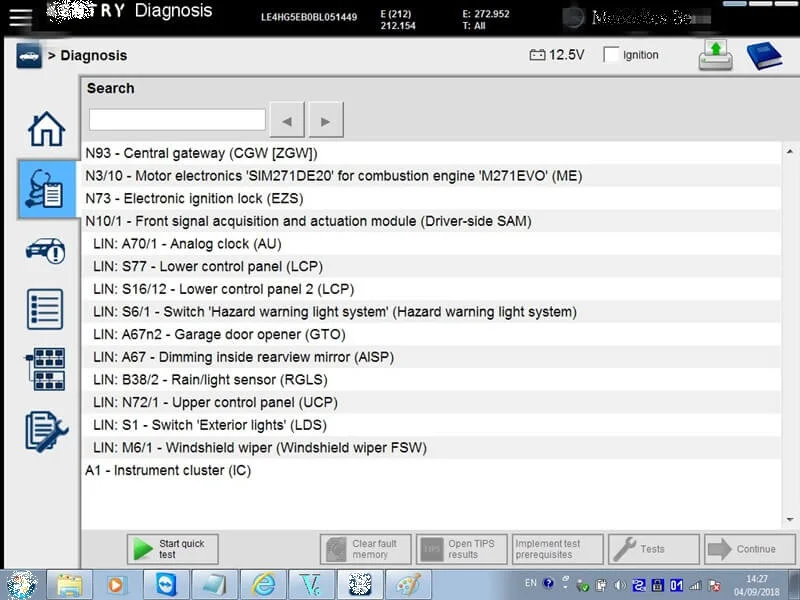This screenshot has height=600, width=800.
Task: Open the hamburger menu icon
Action: (x=20, y=18)
